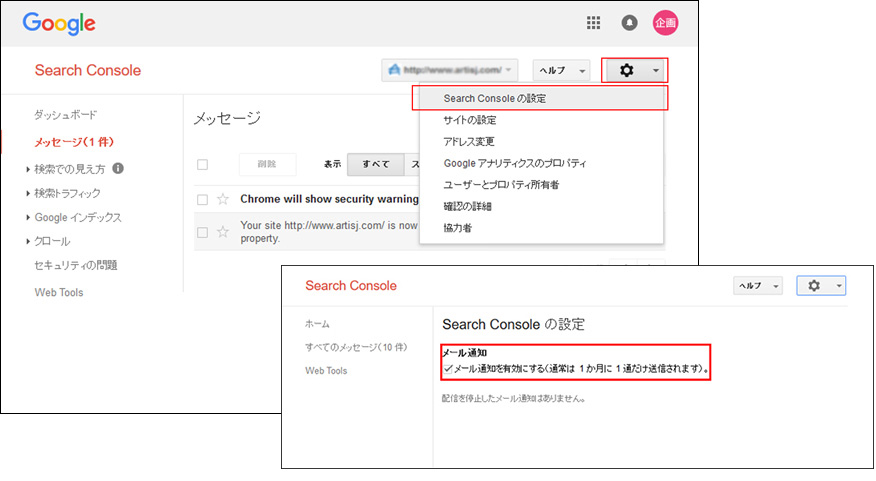Viewport: 876px width, 481px height.
Task: Check the 'Your site' message checkbox
Action: point(202,232)
